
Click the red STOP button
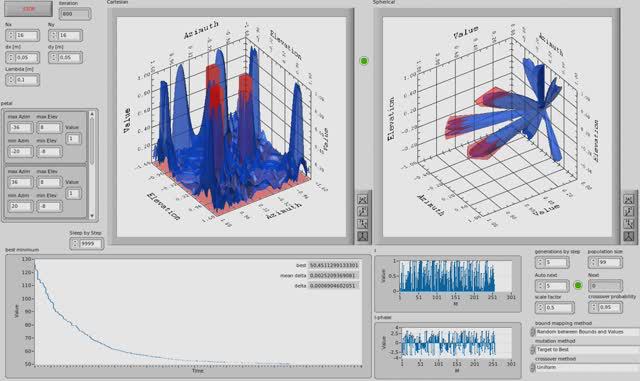click(29, 9)
